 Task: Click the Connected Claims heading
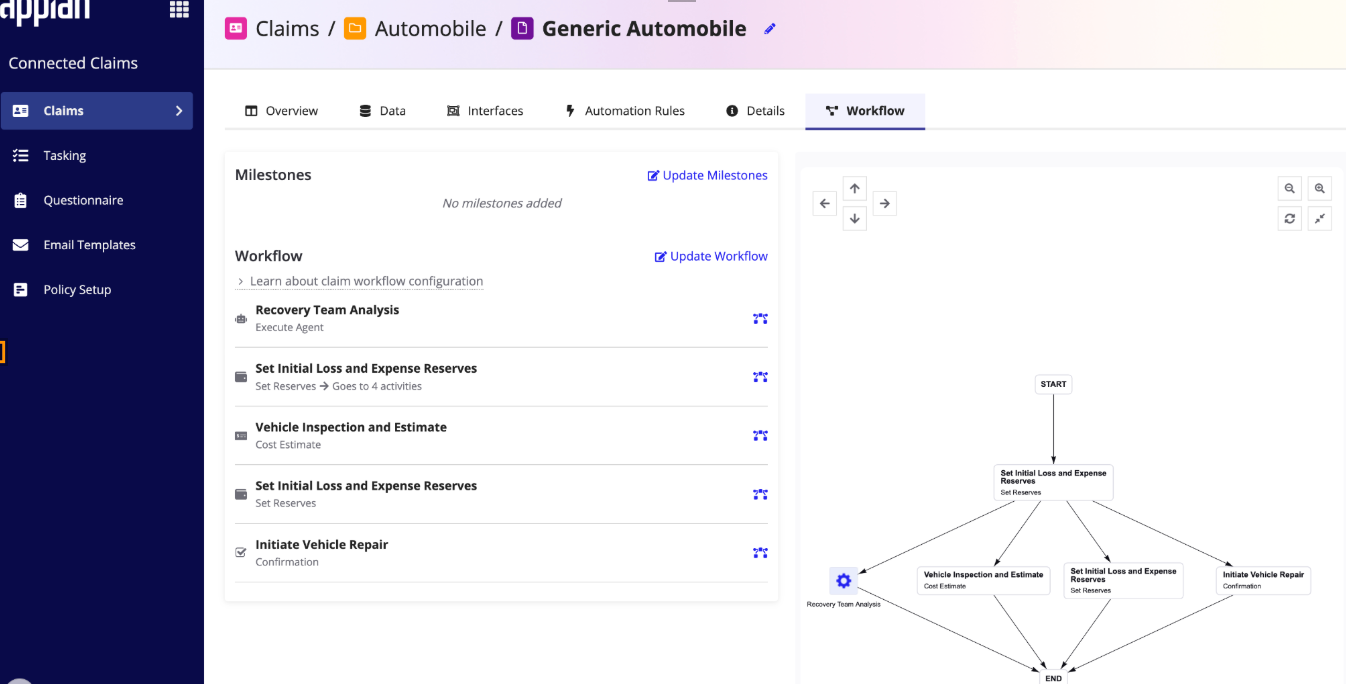(x=73, y=63)
